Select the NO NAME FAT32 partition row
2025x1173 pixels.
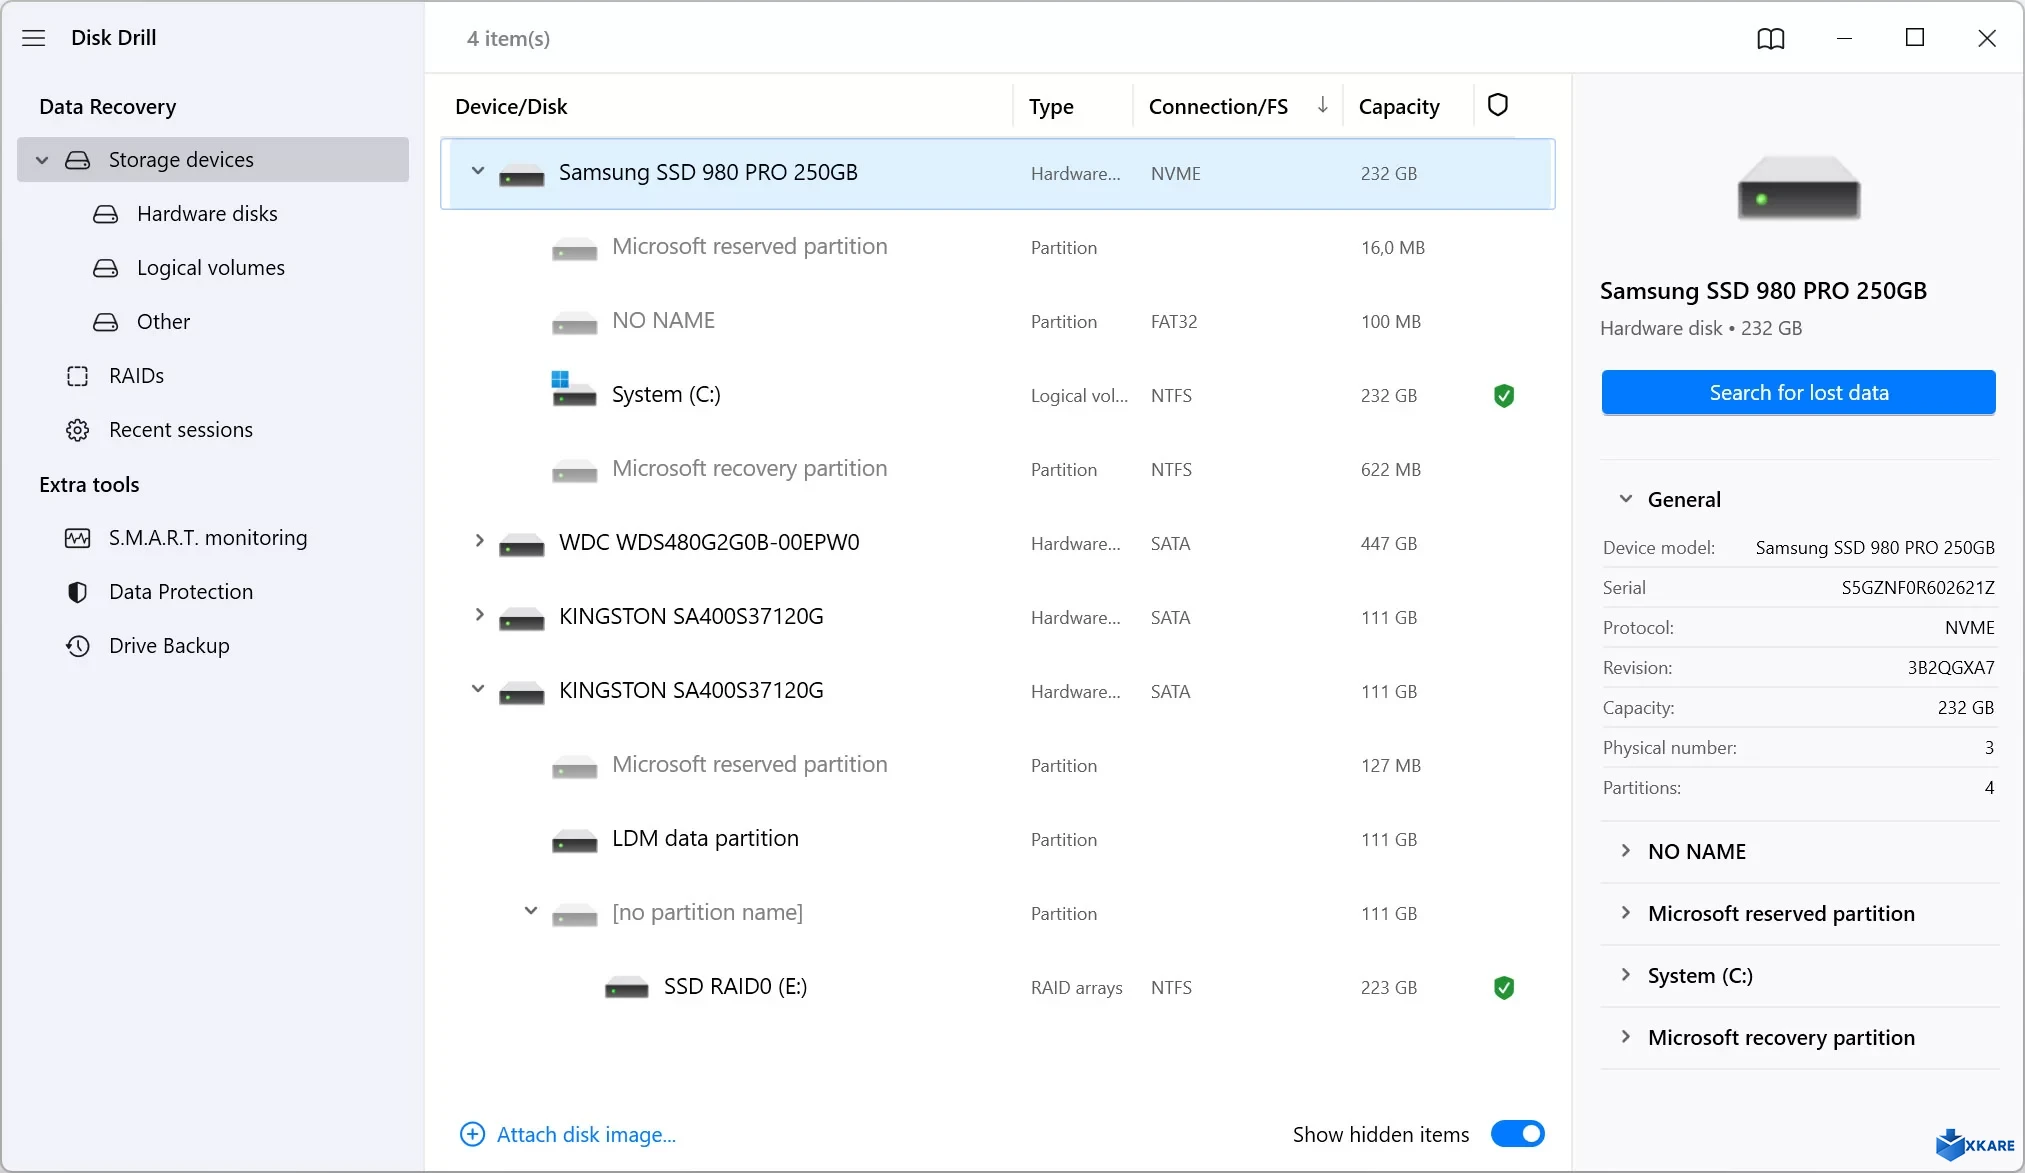click(998, 322)
